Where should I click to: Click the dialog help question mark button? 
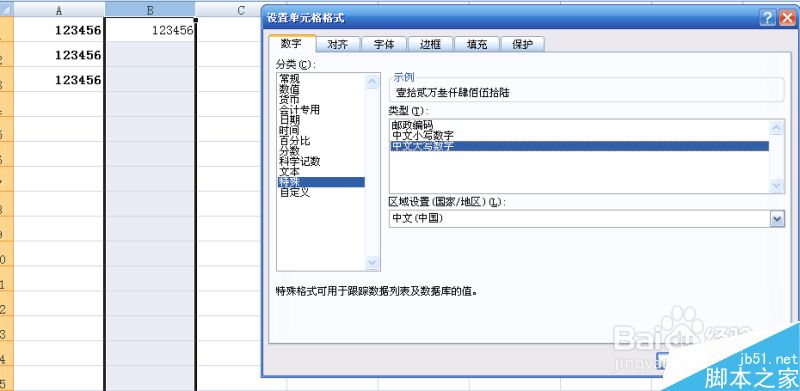click(767, 18)
